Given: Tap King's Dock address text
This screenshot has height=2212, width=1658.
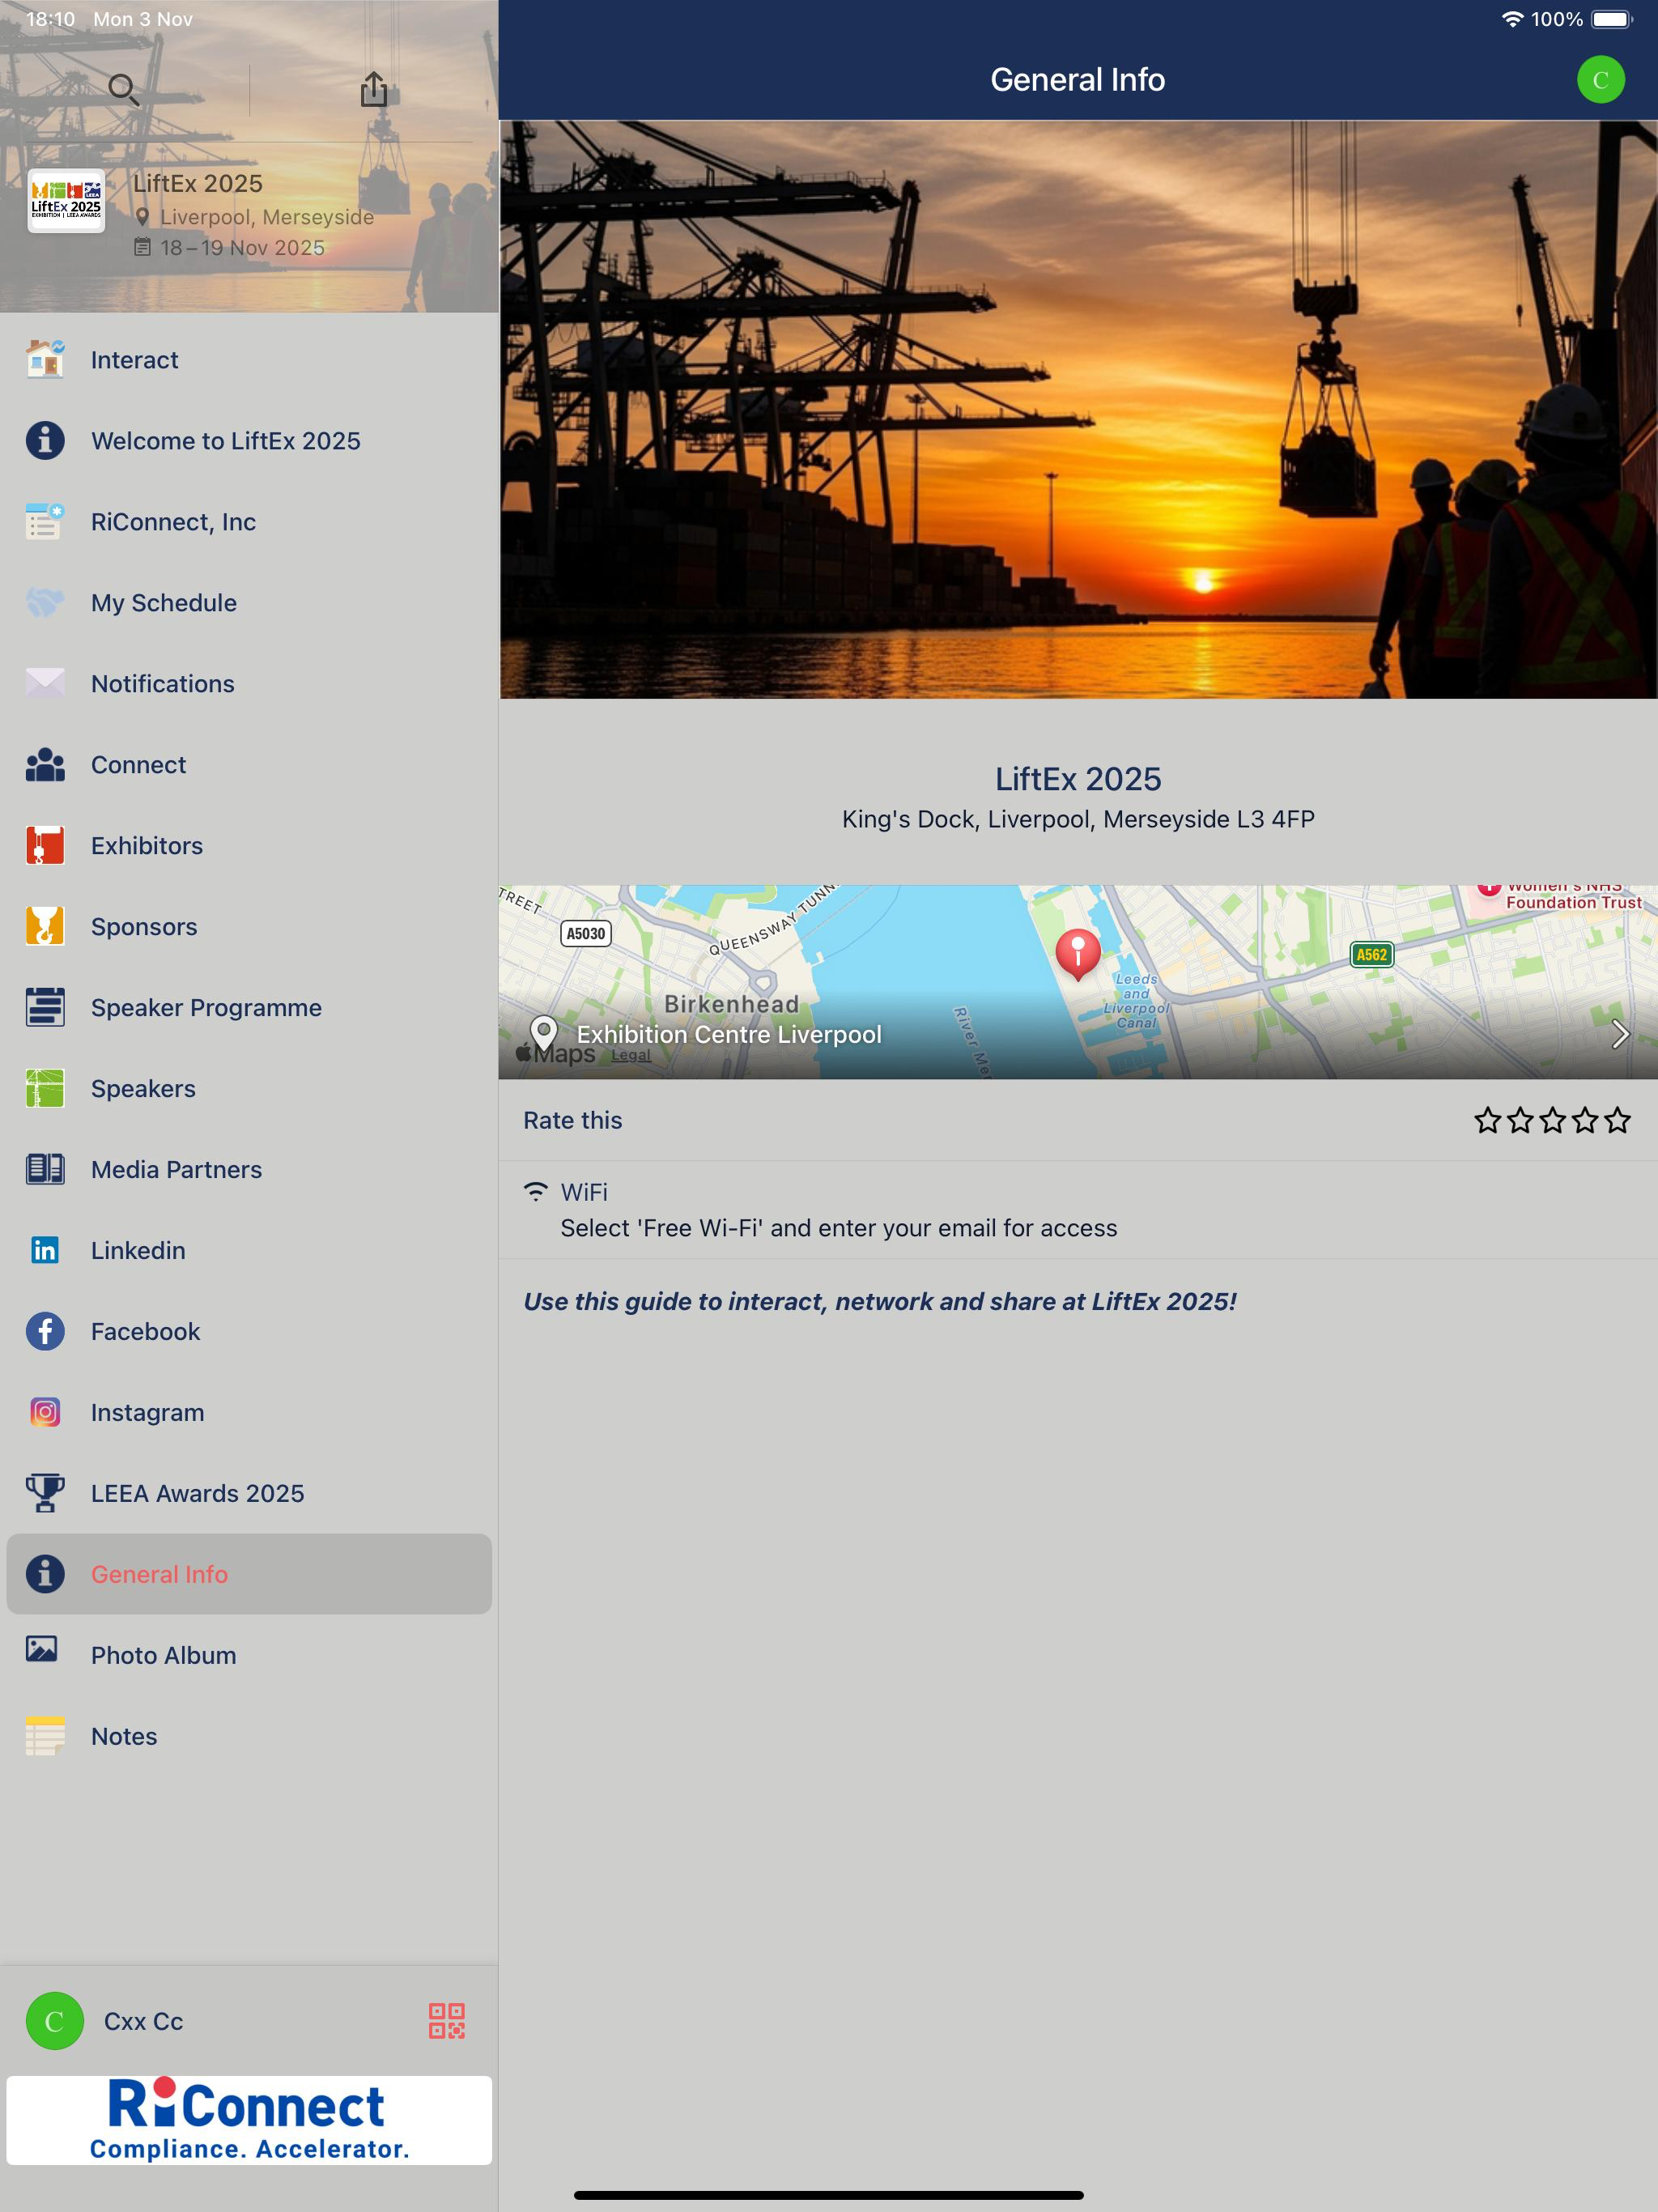Looking at the screenshot, I should point(1078,819).
